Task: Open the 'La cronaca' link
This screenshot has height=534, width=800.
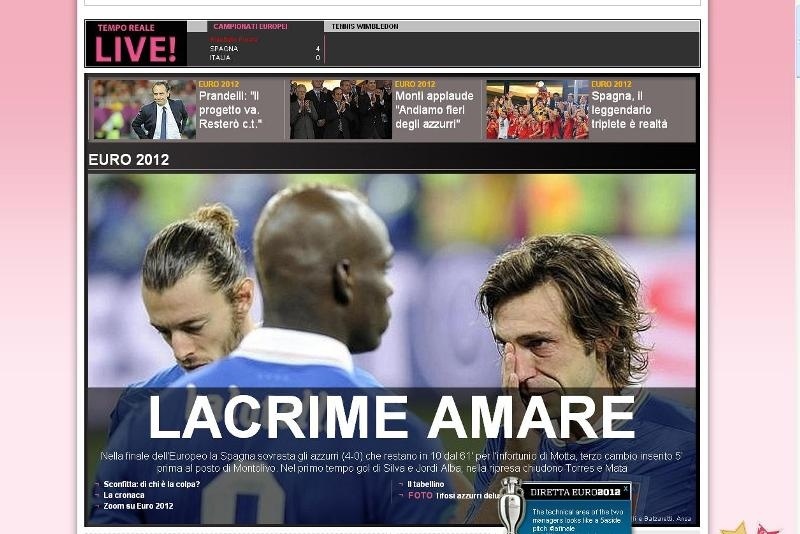Action: coord(123,495)
